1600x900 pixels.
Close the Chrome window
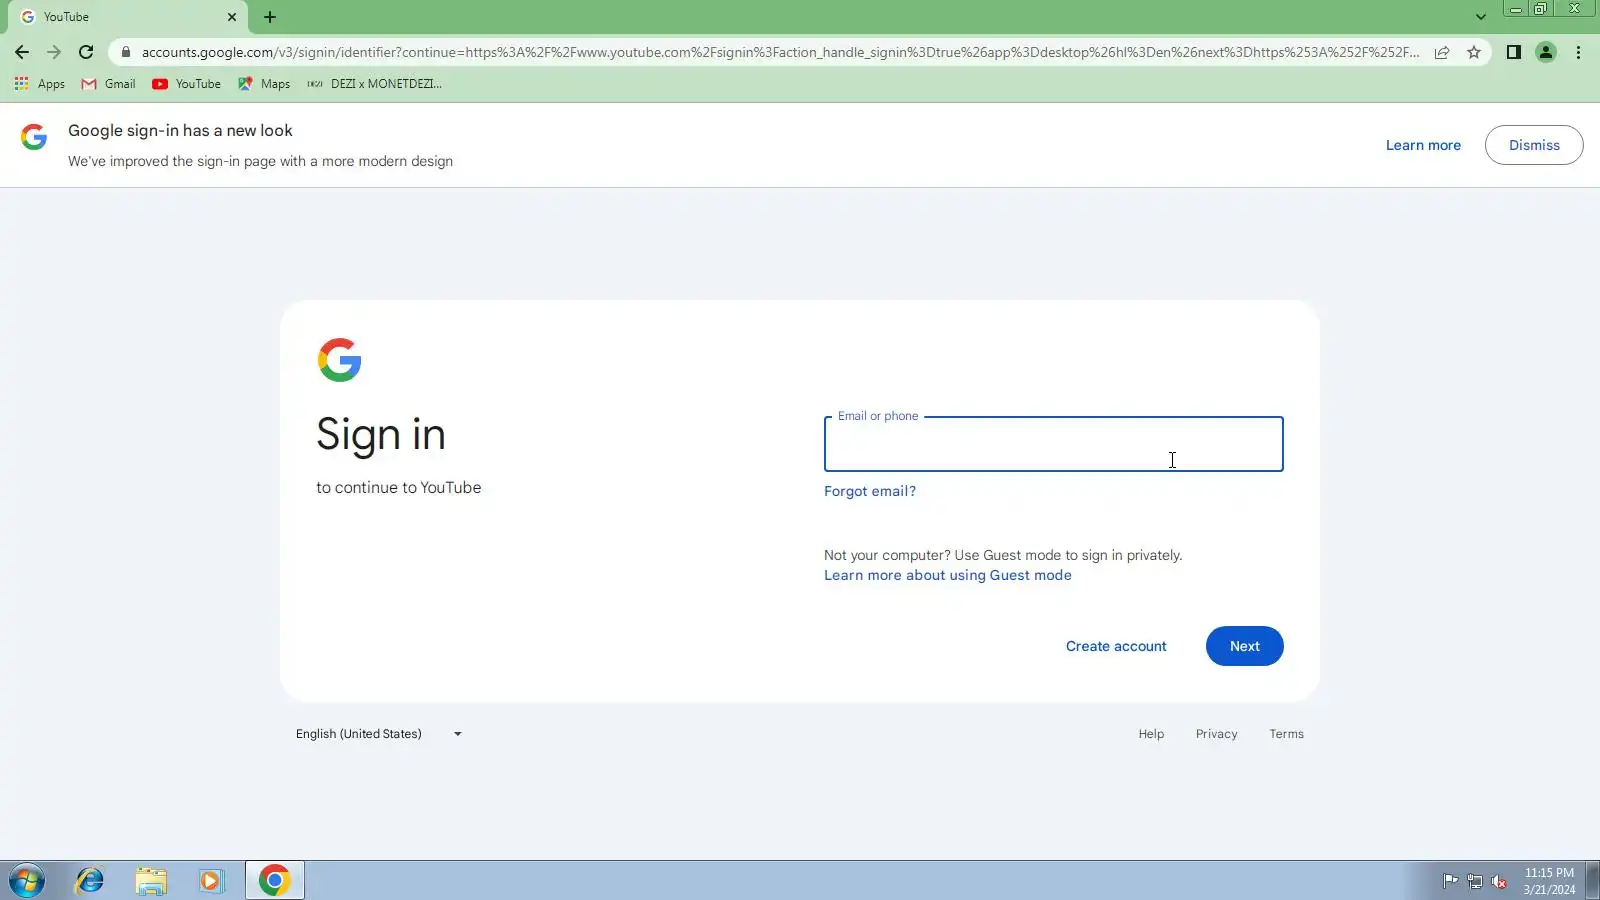(1575, 9)
